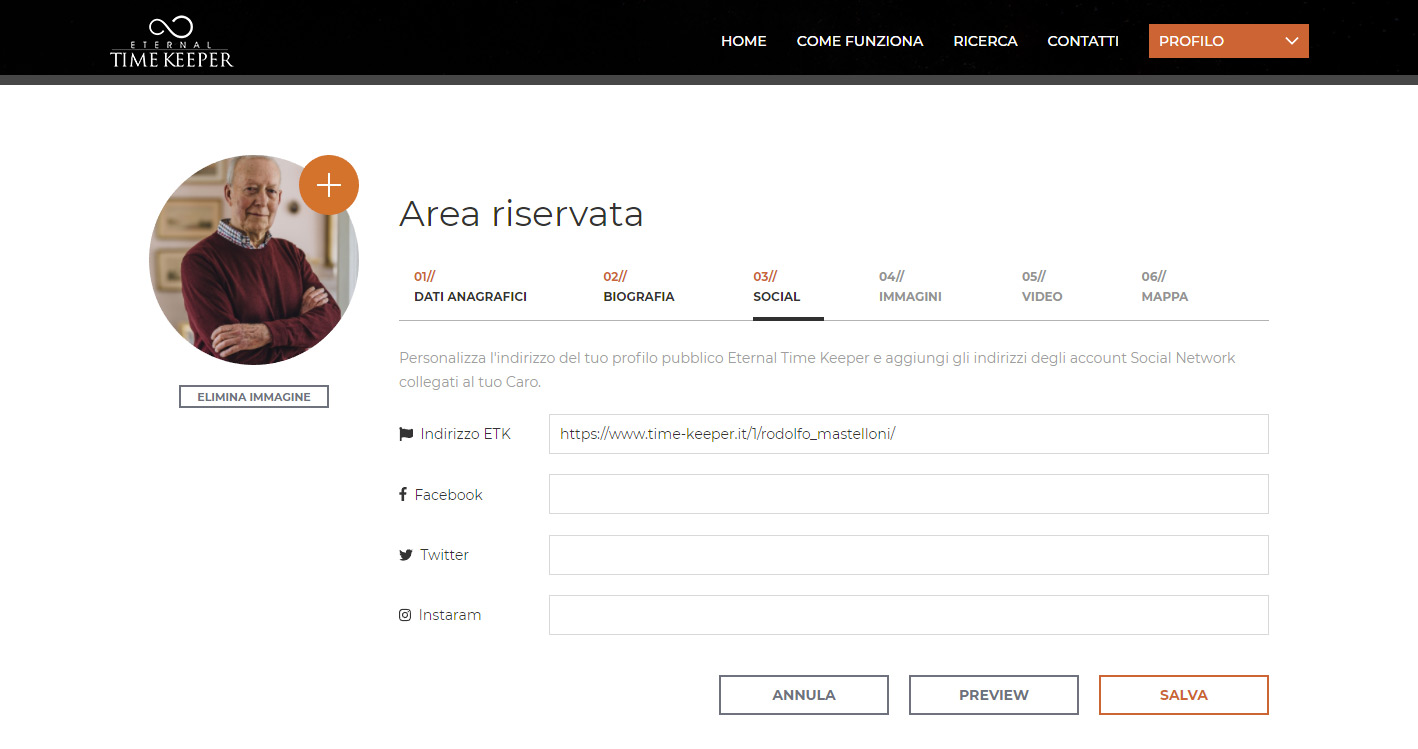
Task: Click the orange plus add-image icon
Action: (328, 185)
